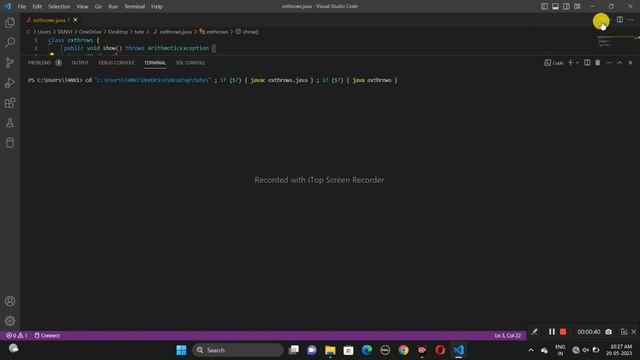Click the editor minimap
This screenshot has height=360, width=640.
[x=617, y=41]
